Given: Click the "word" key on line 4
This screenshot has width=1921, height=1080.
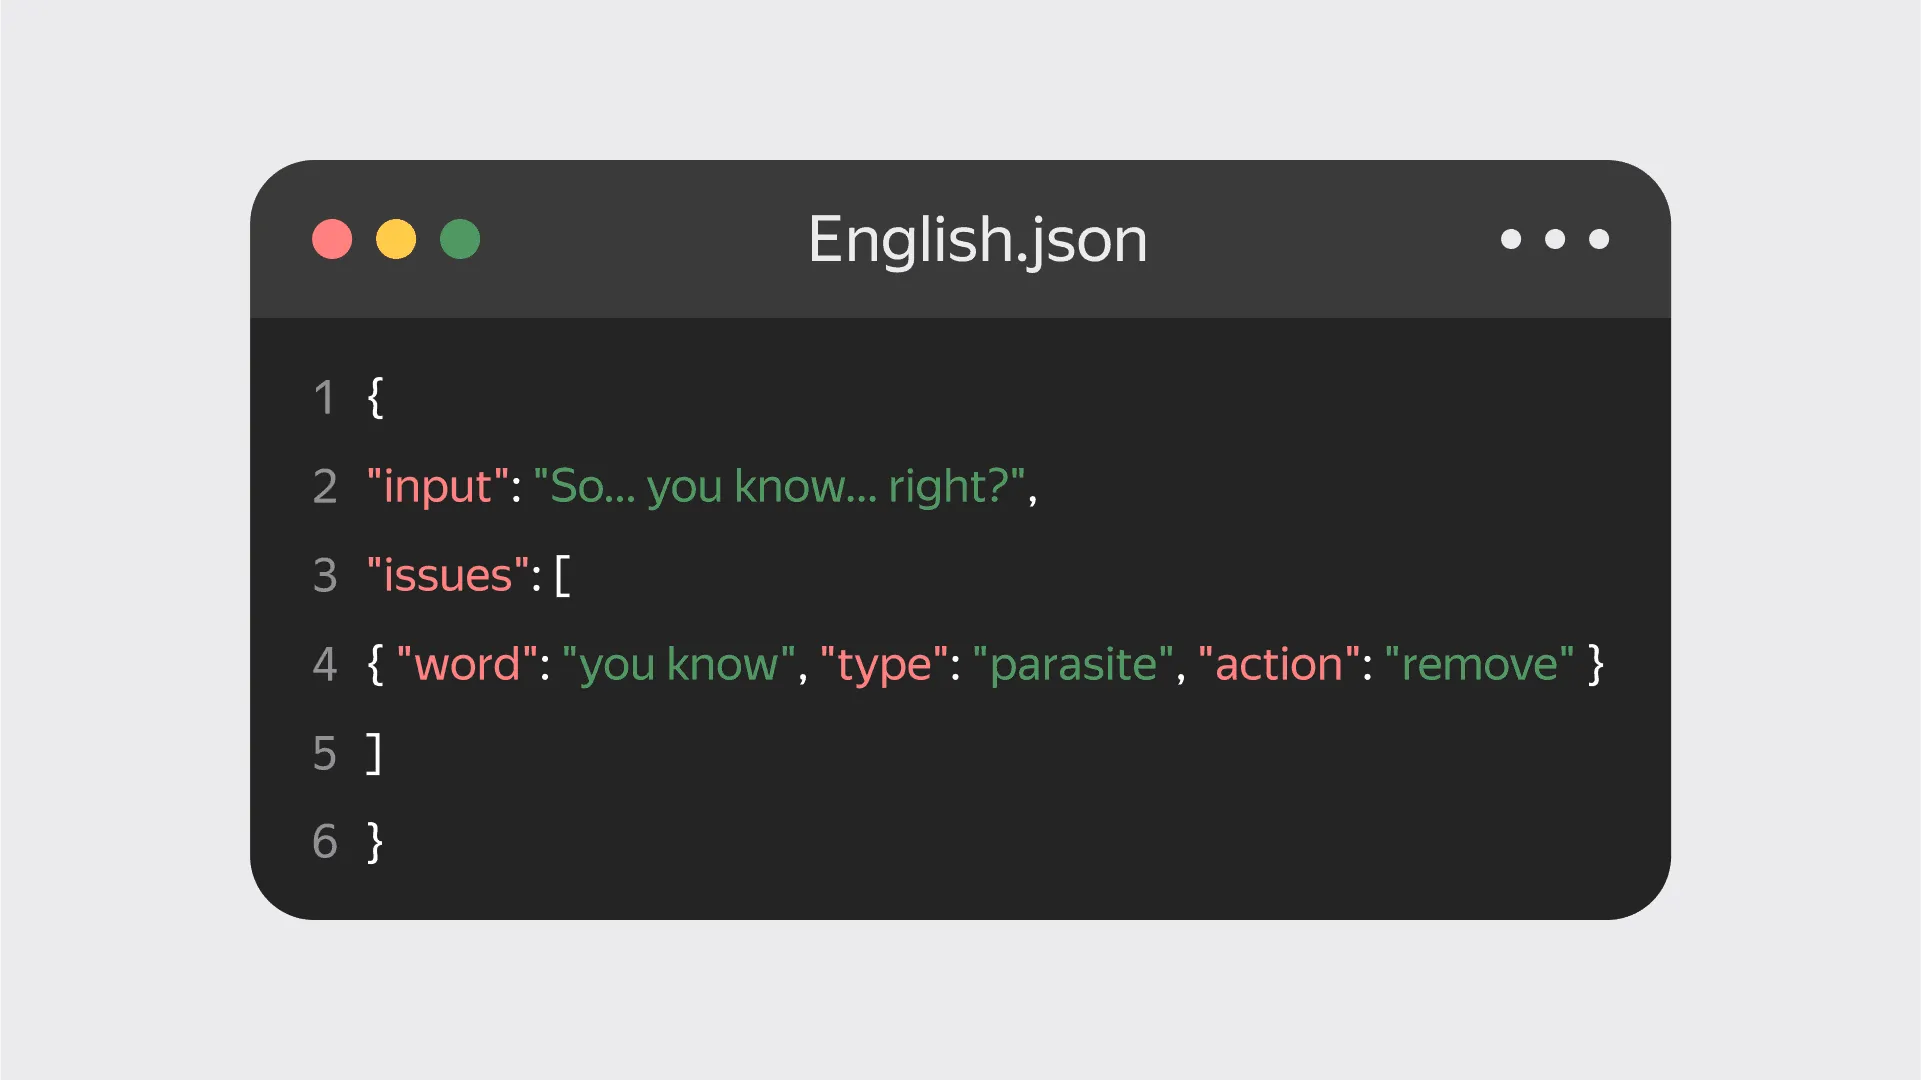Looking at the screenshot, I should coord(467,665).
